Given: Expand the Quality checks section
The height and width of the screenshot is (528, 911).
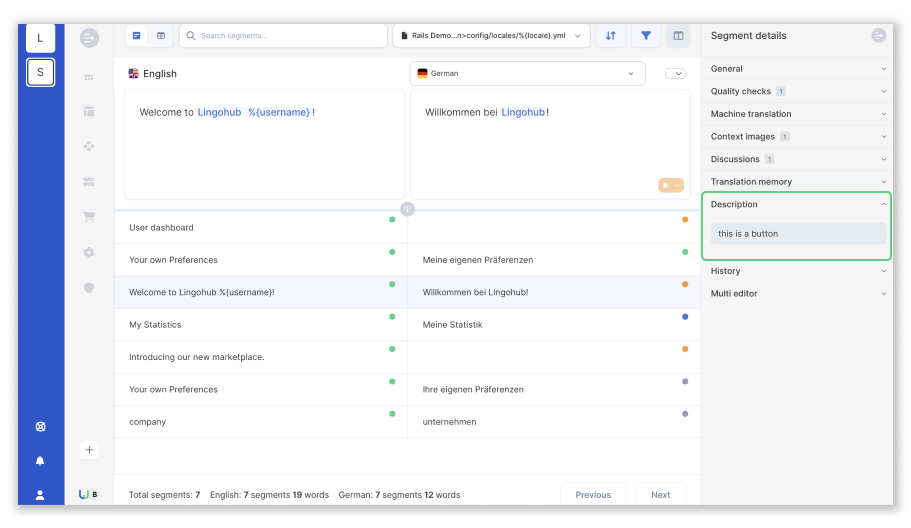Looking at the screenshot, I should (x=797, y=91).
